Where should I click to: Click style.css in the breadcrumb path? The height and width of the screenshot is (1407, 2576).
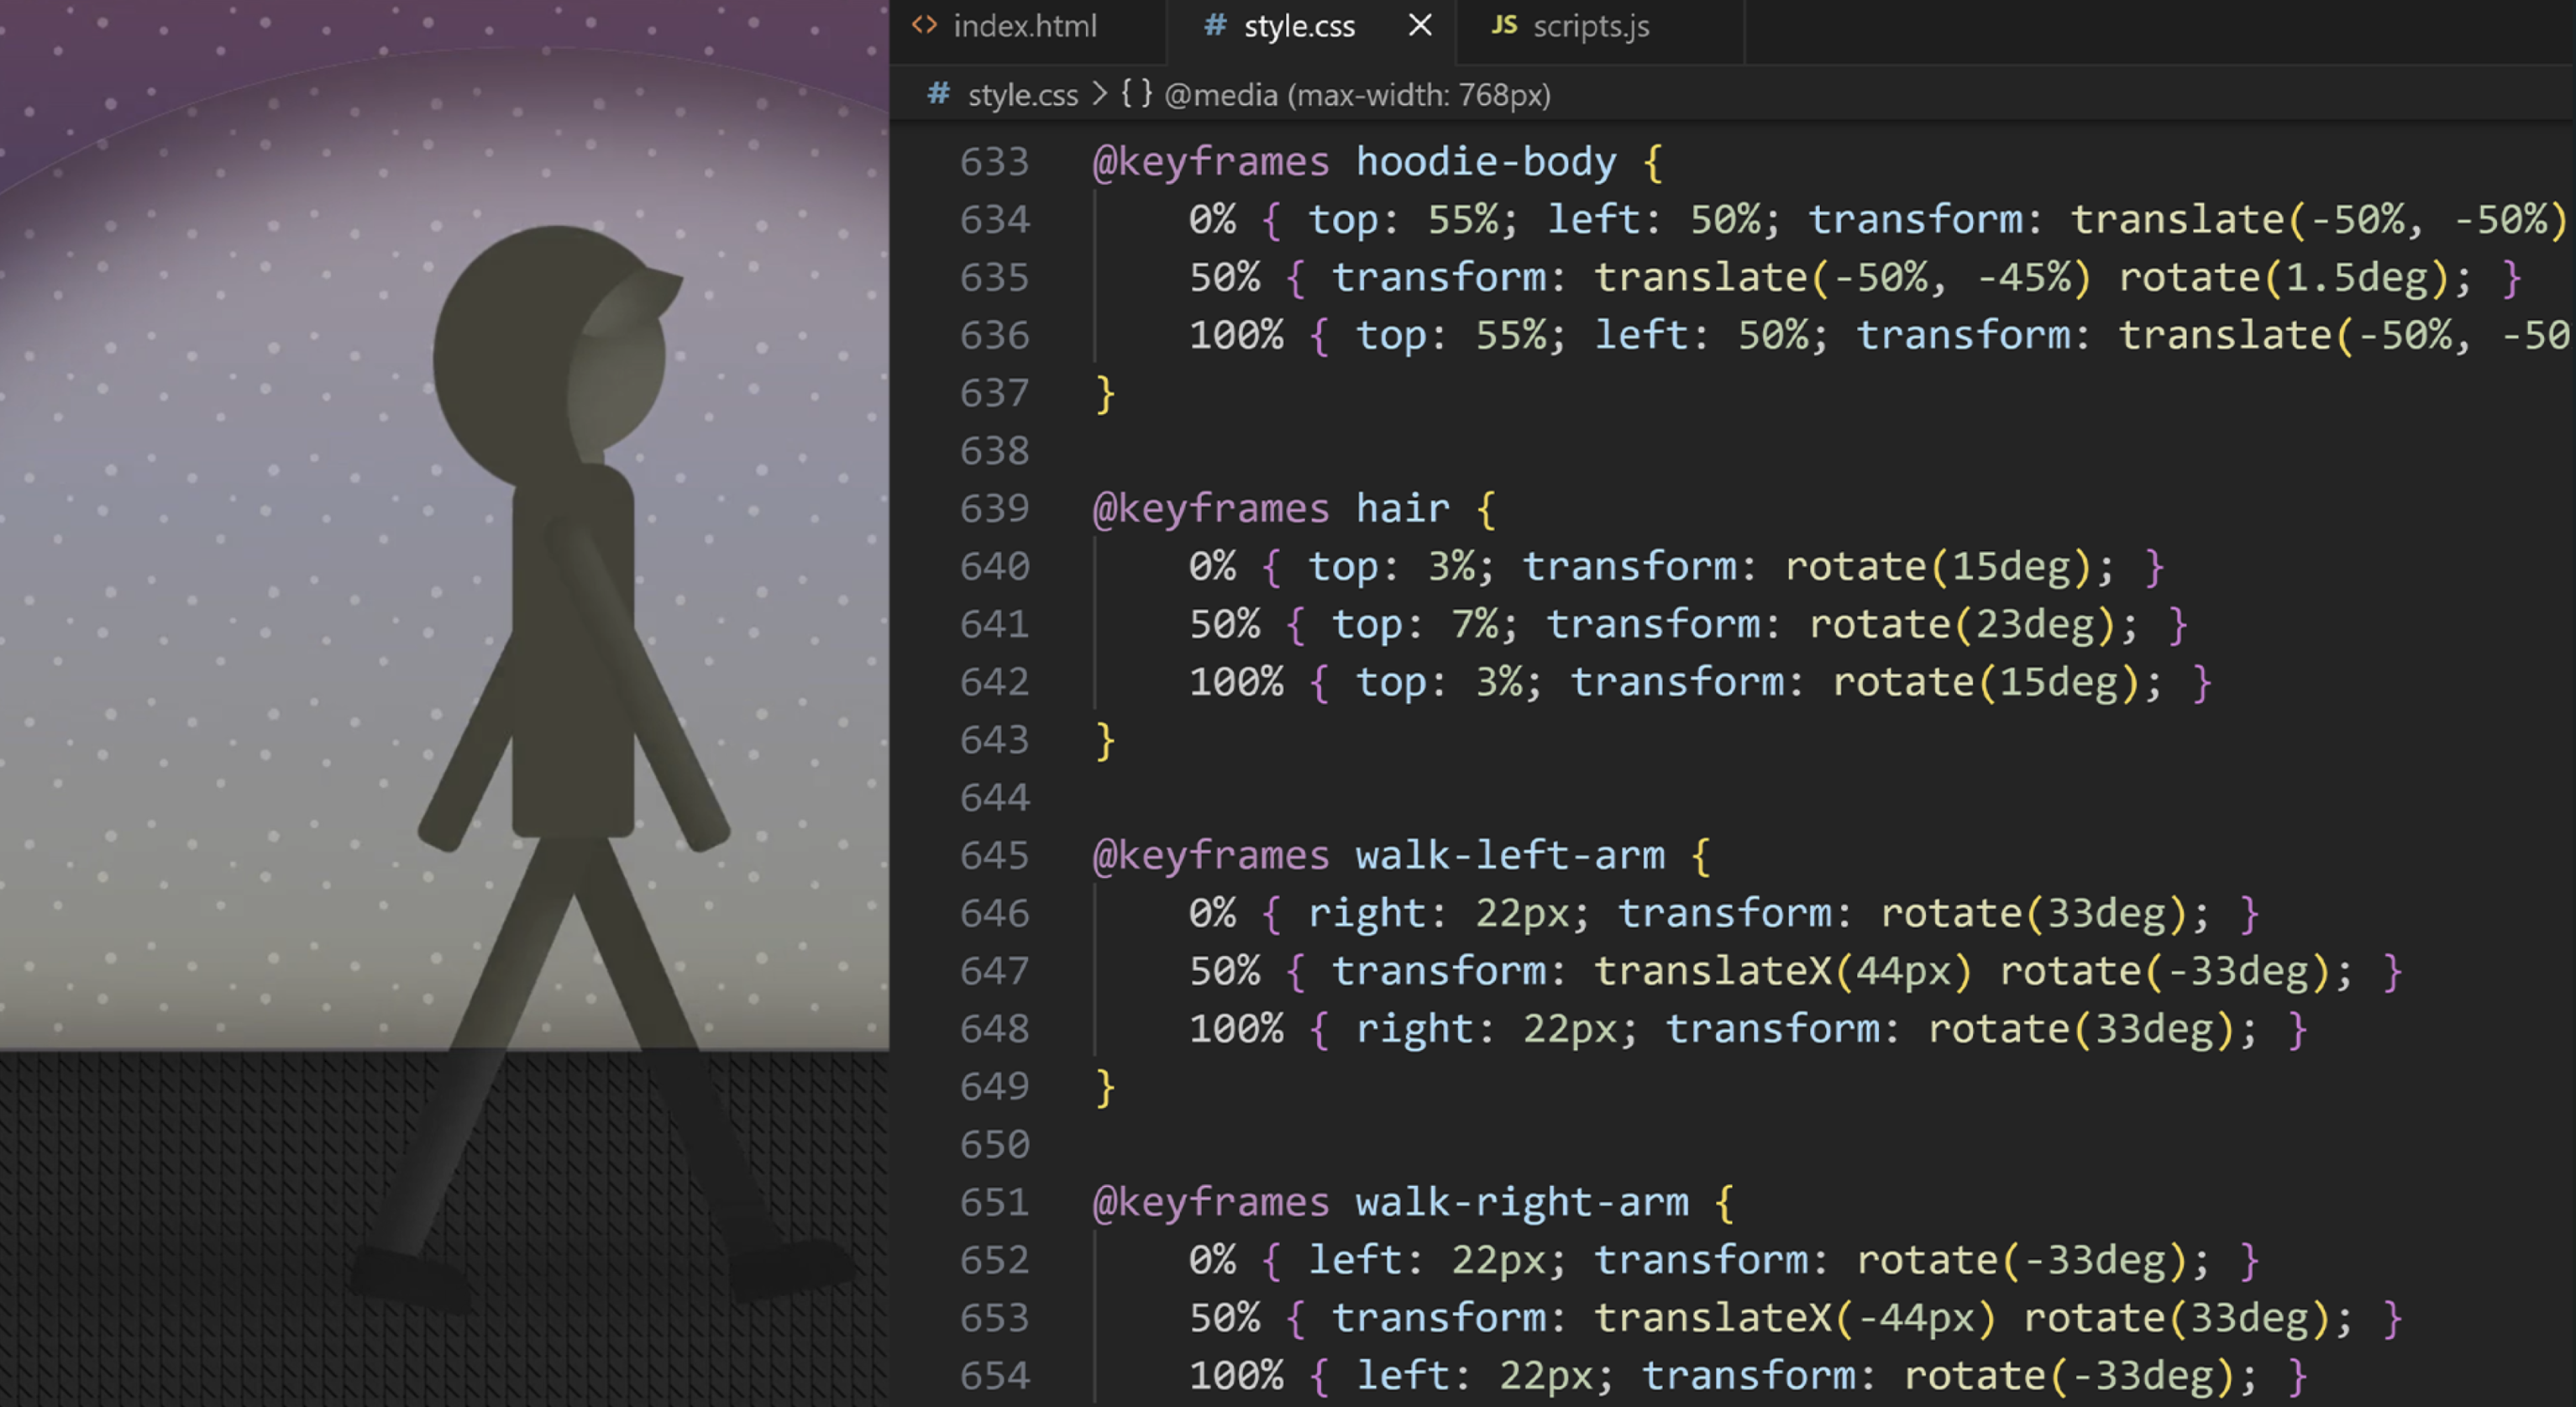pyautogui.click(x=1022, y=95)
